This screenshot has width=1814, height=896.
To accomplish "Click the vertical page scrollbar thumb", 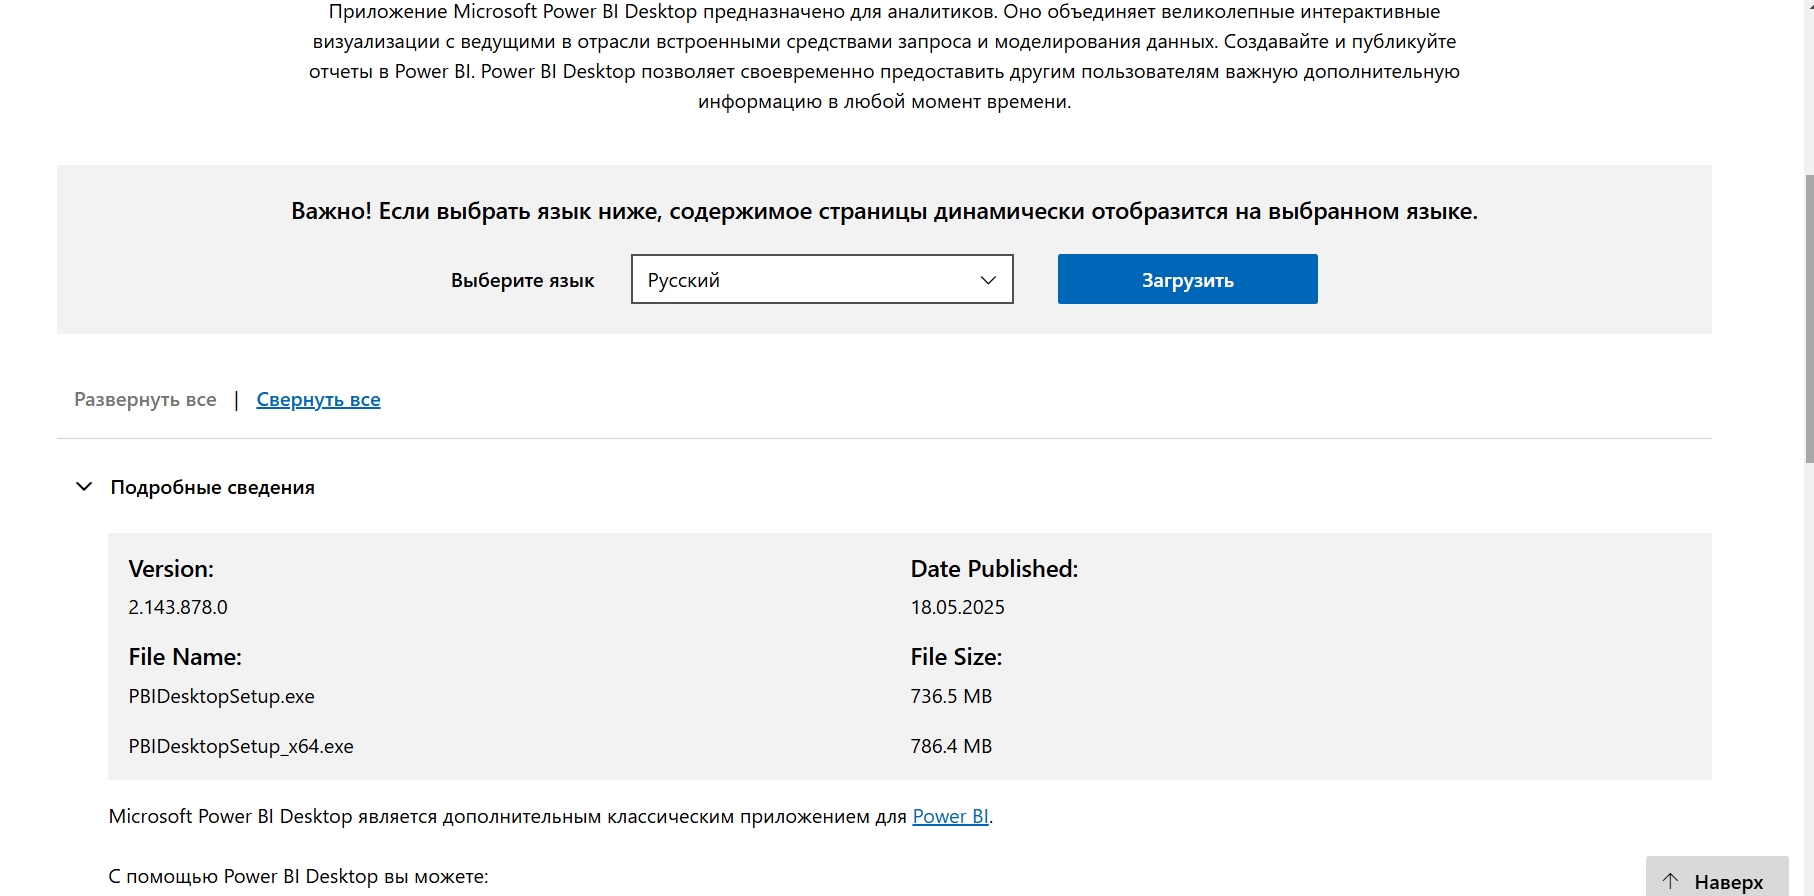I will 1809,318.
